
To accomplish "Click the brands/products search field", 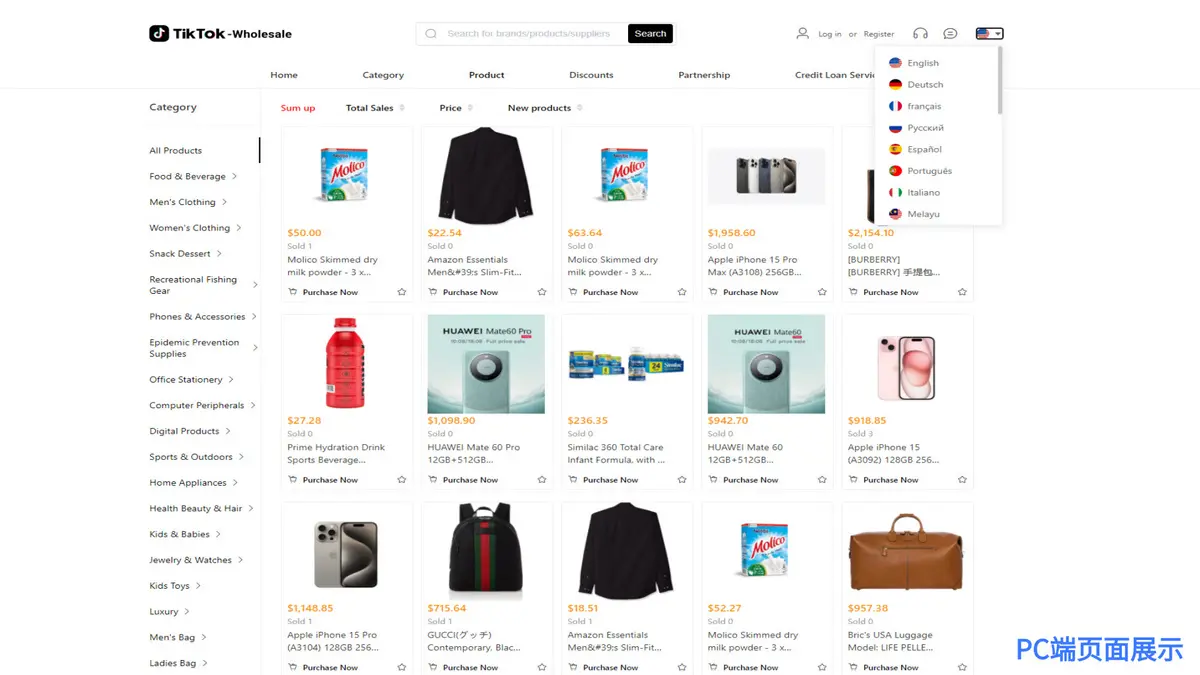I will [530, 34].
